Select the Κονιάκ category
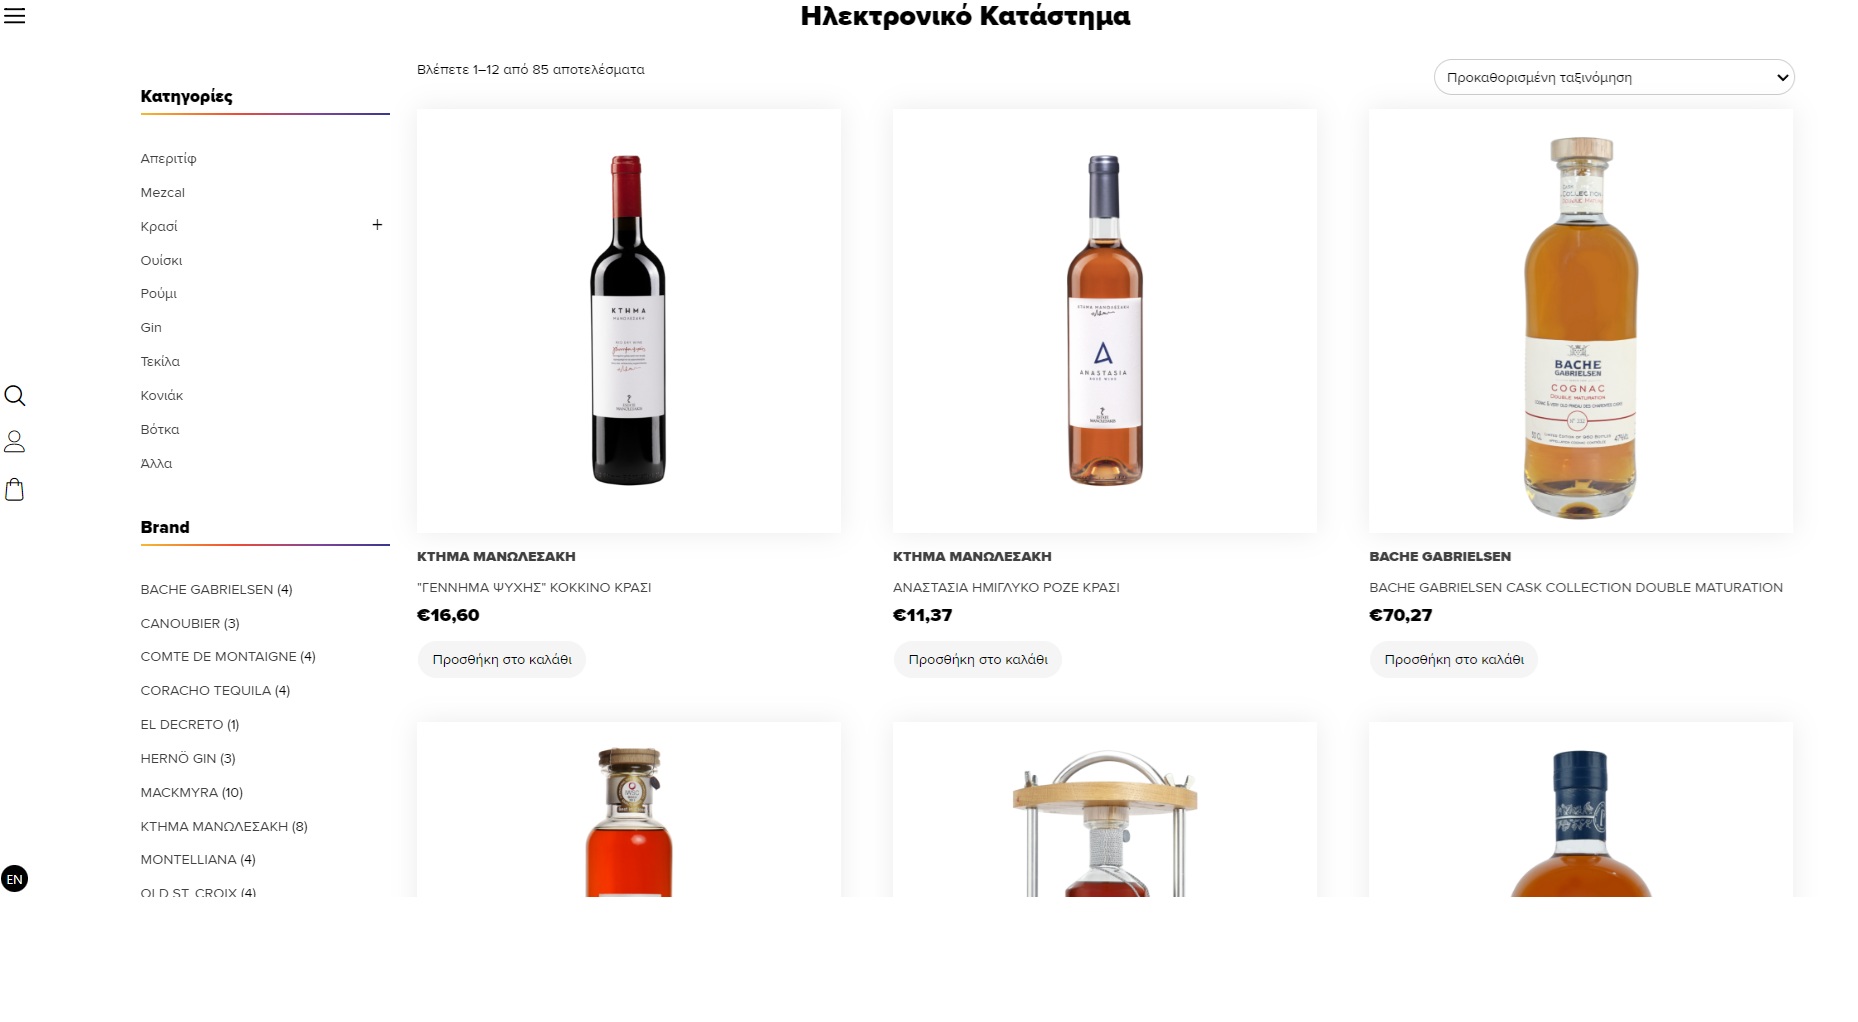Screen dimensions: 1858x1022 tap(162, 395)
